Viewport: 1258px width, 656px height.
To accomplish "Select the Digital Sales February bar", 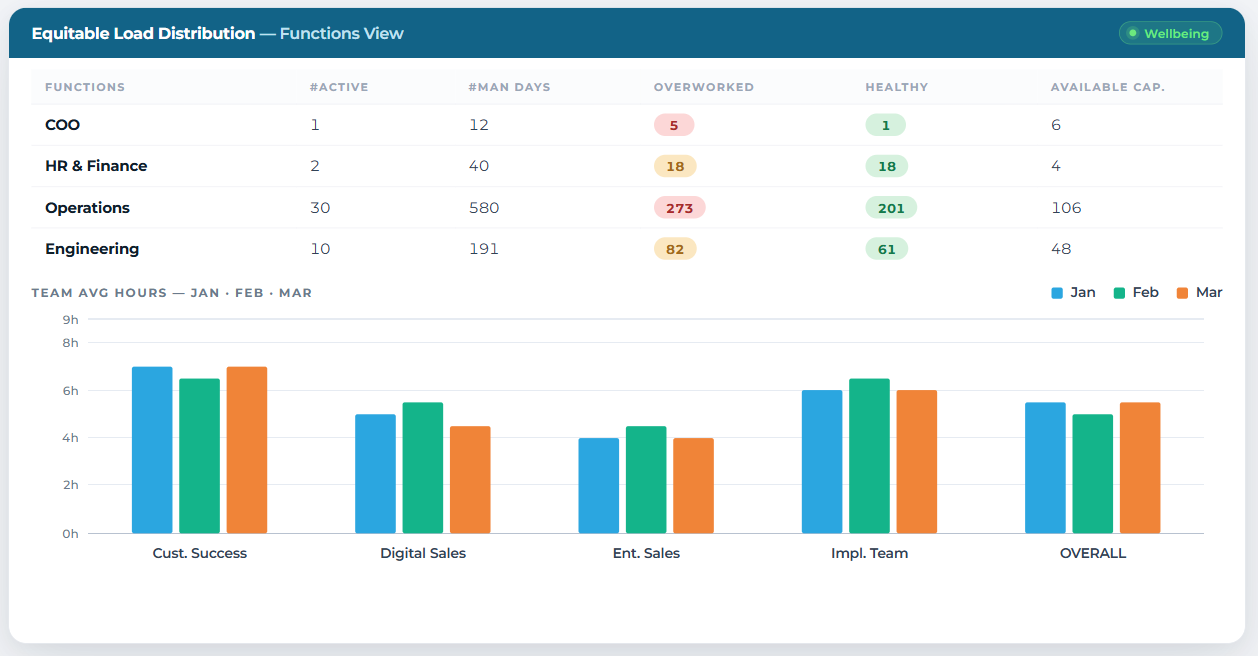I will pos(423,468).
